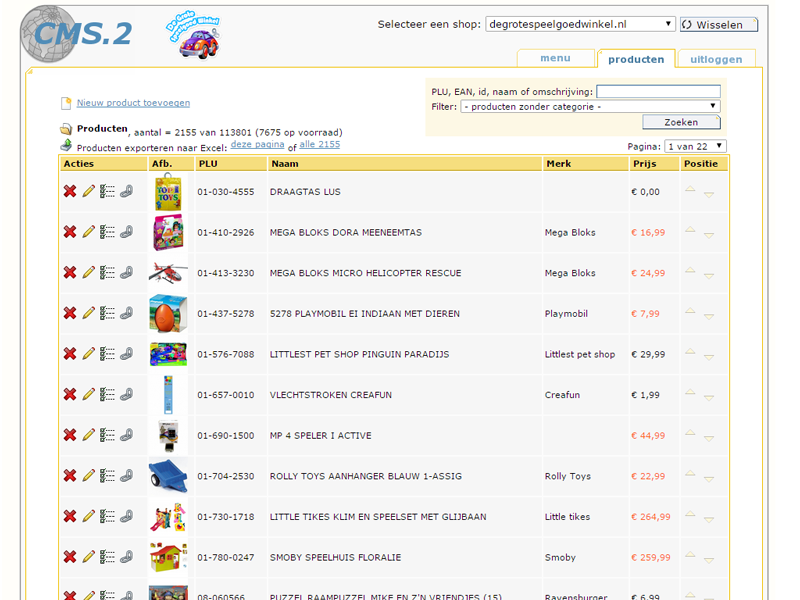
Task: Click link chain icon for DRAAGTAS LUS
Action: coord(127,191)
